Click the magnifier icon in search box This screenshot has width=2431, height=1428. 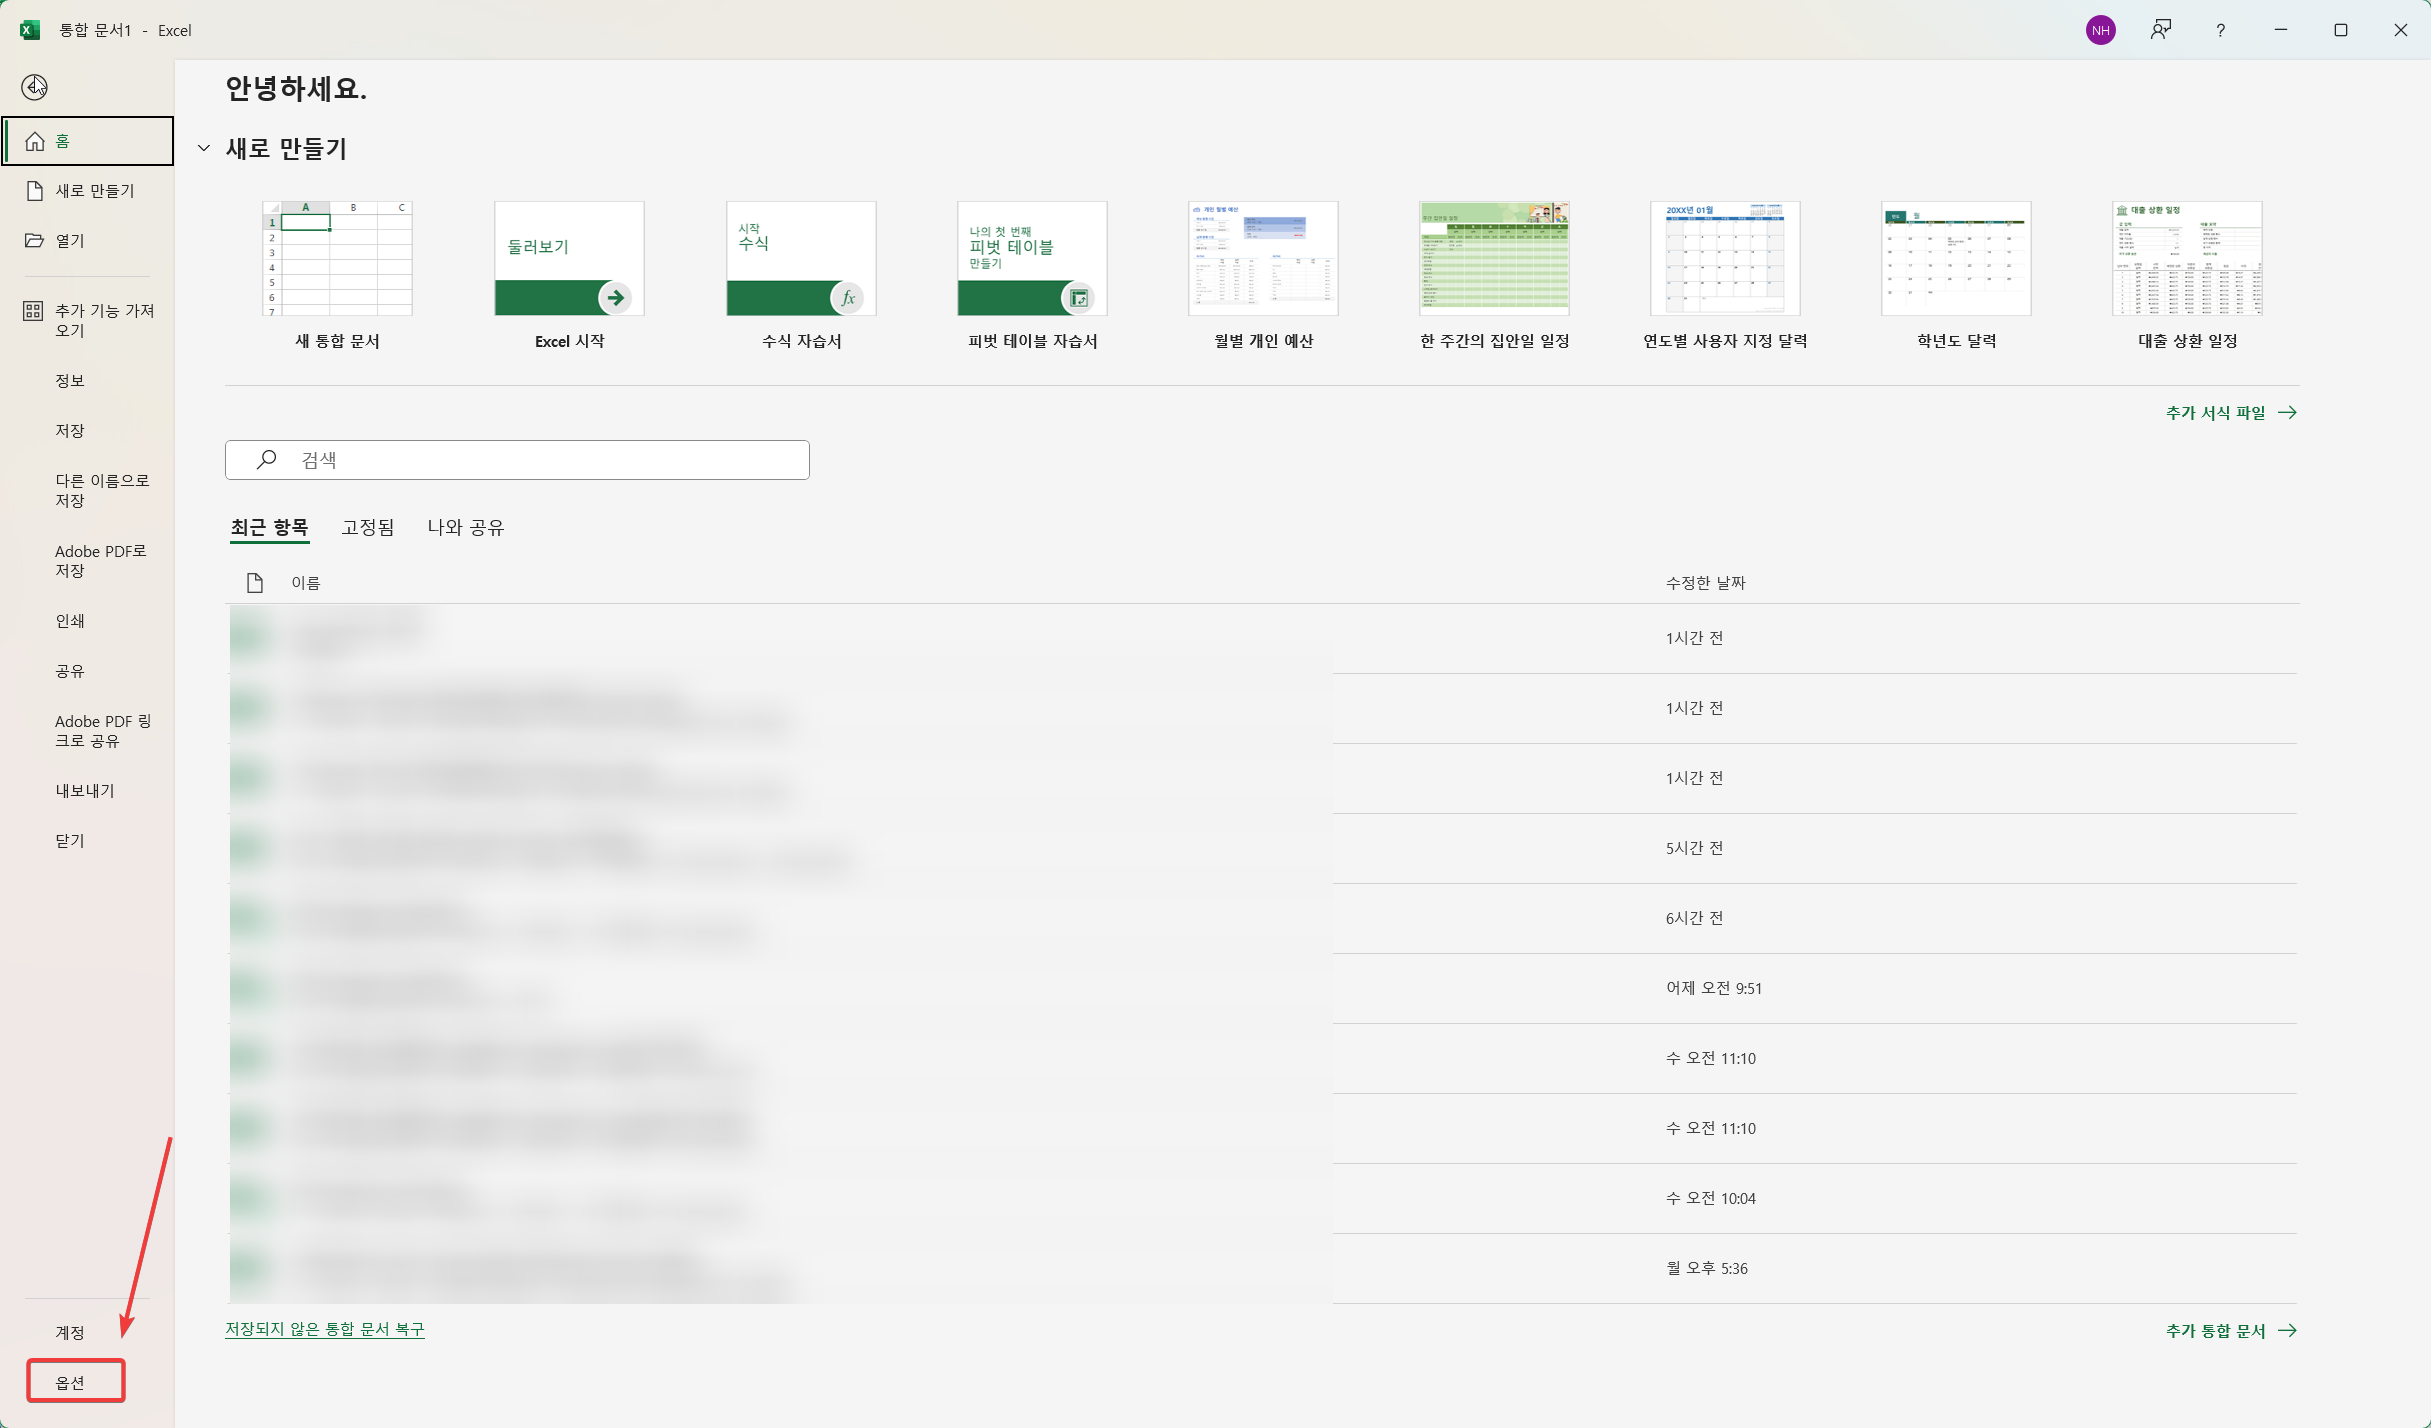coord(266,459)
